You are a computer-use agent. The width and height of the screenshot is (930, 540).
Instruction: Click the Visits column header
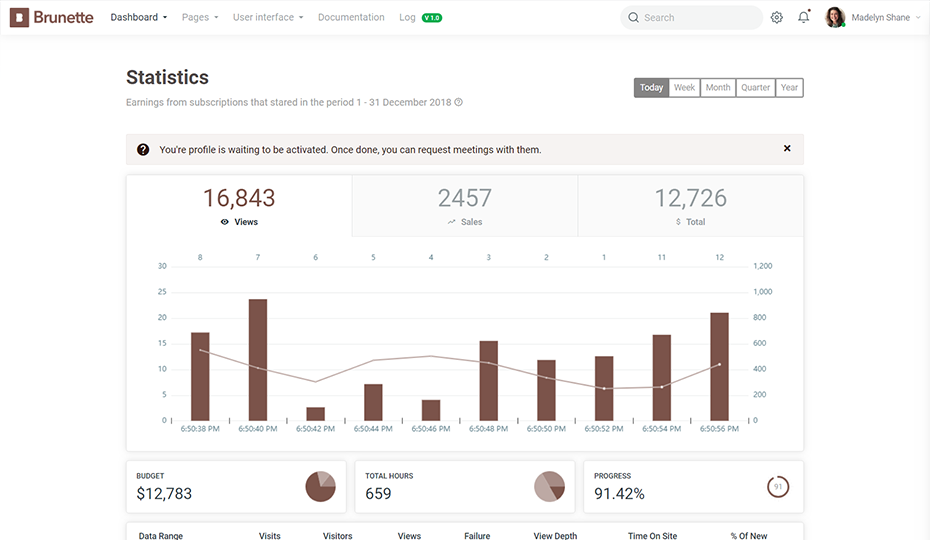(x=269, y=535)
